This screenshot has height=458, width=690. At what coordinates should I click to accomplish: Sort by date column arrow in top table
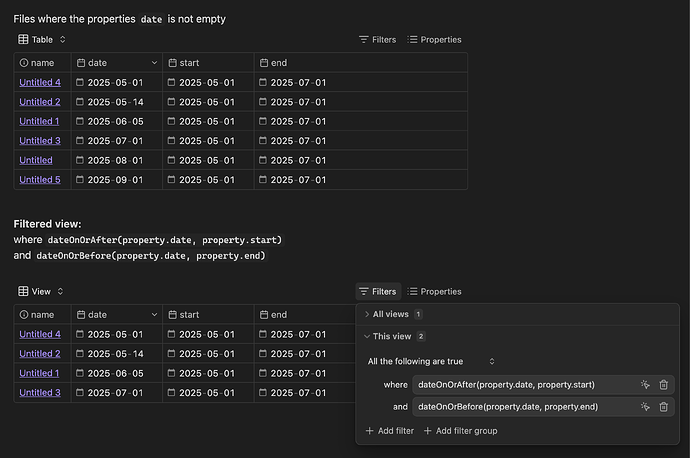(x=154, y=63)
